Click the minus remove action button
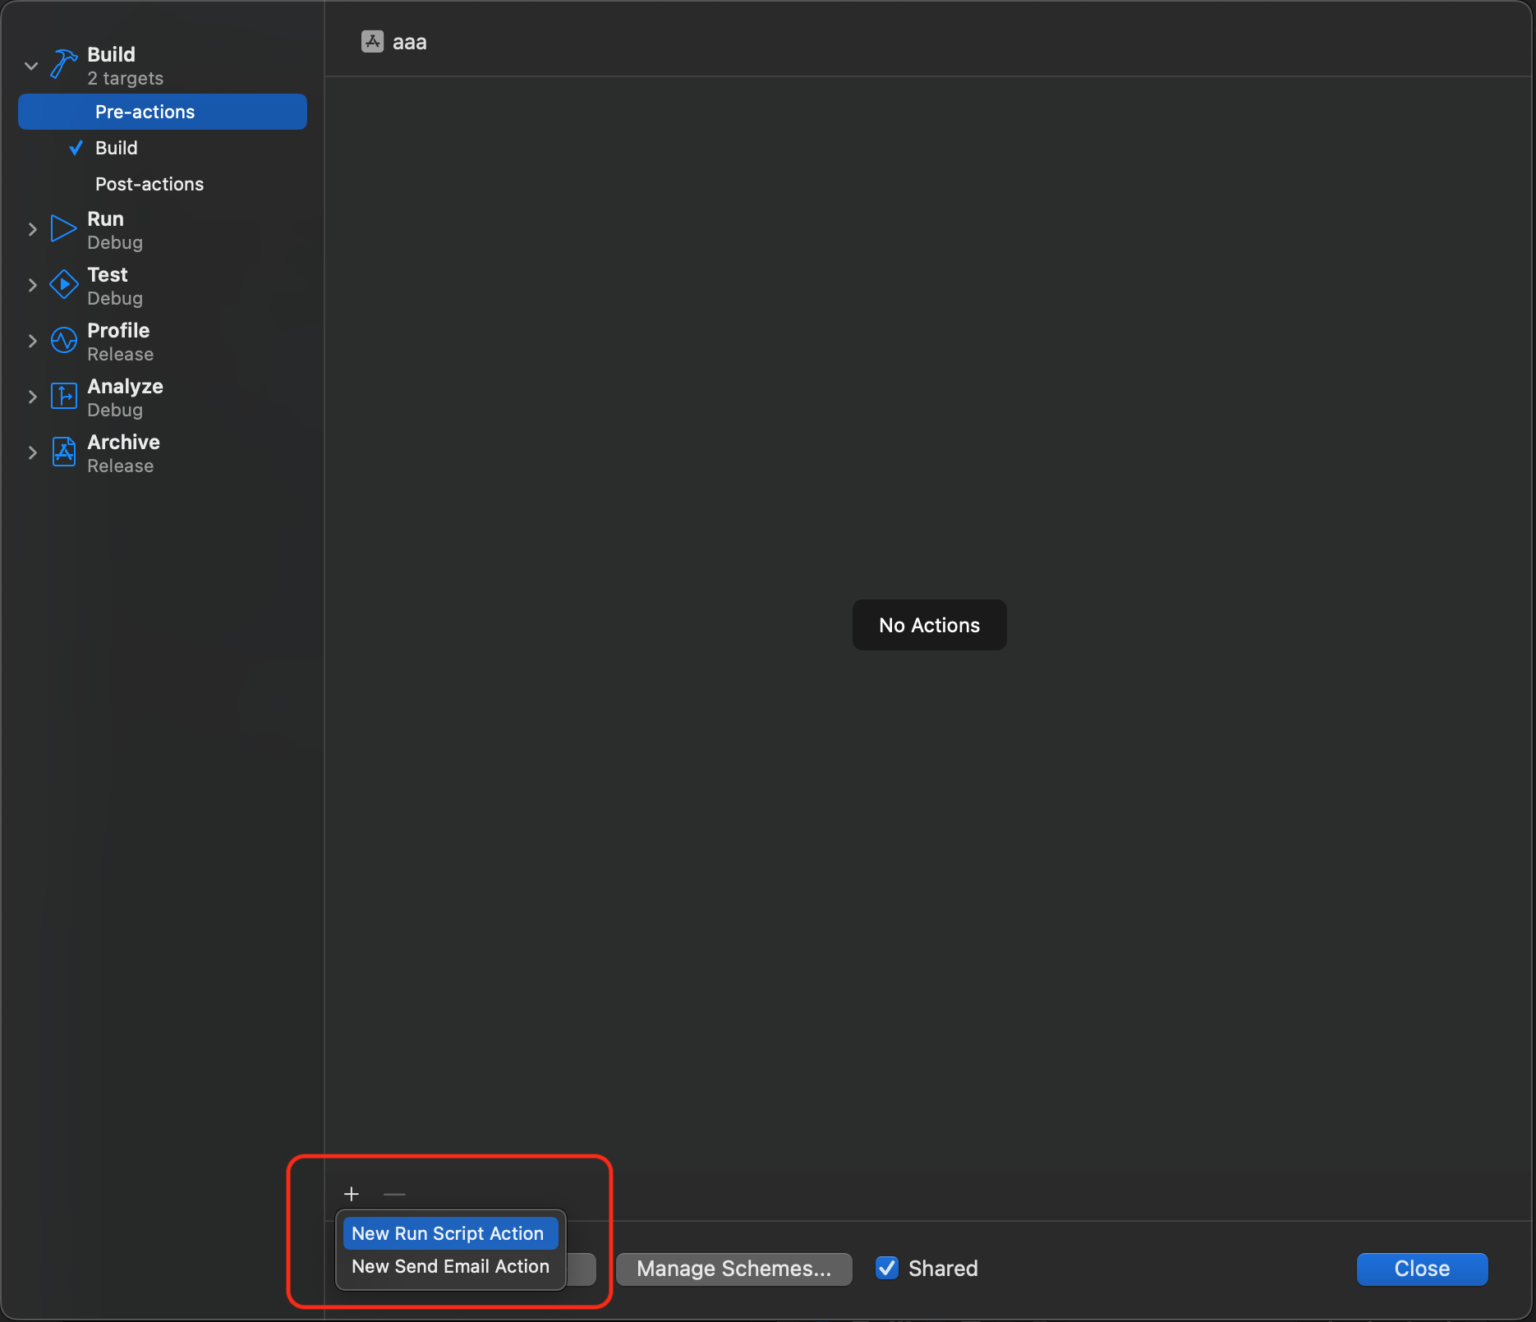Image resolution: width=1536 pixels, height=1322 pixels. point(394,1194)
